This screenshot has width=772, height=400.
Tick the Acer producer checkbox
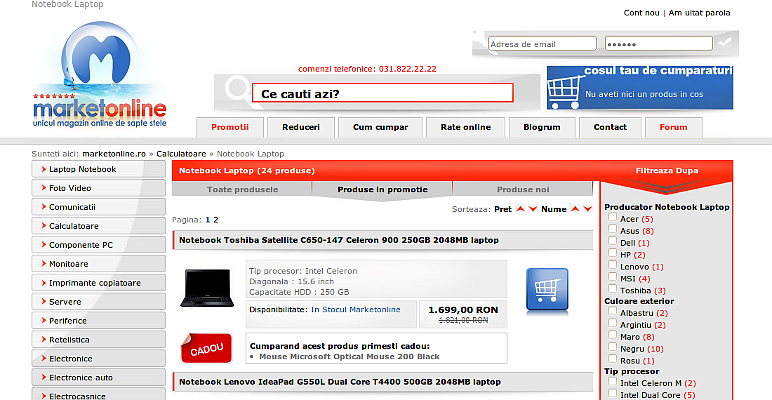612,217
